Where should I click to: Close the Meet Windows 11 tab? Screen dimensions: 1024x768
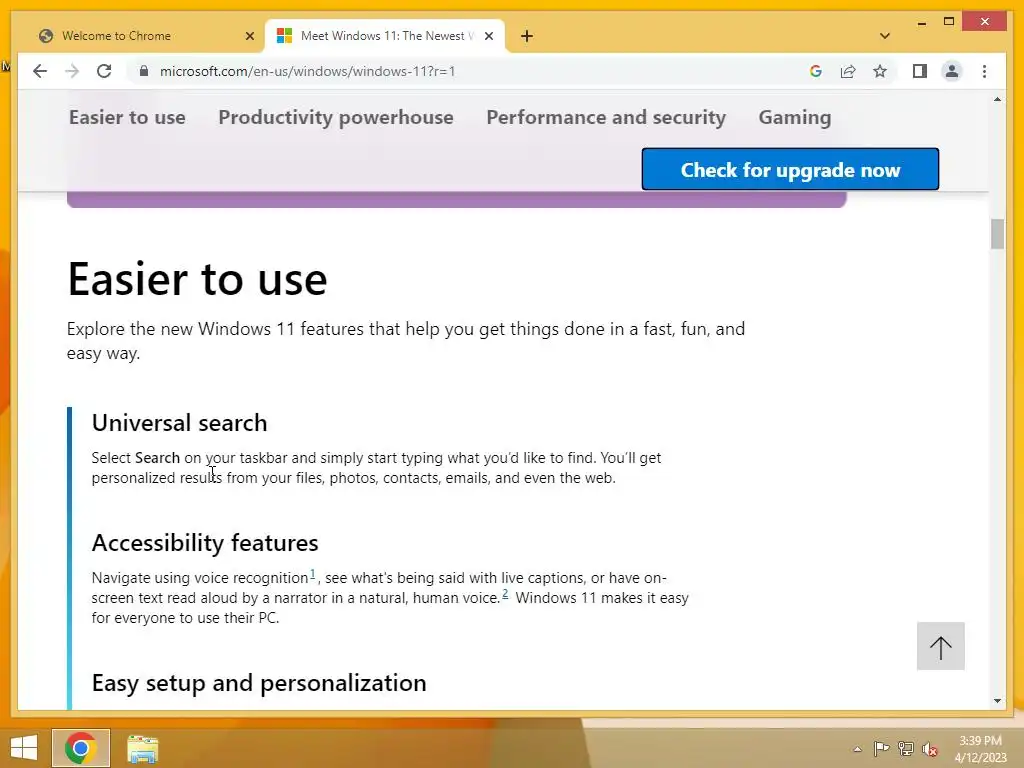point(488,36)
